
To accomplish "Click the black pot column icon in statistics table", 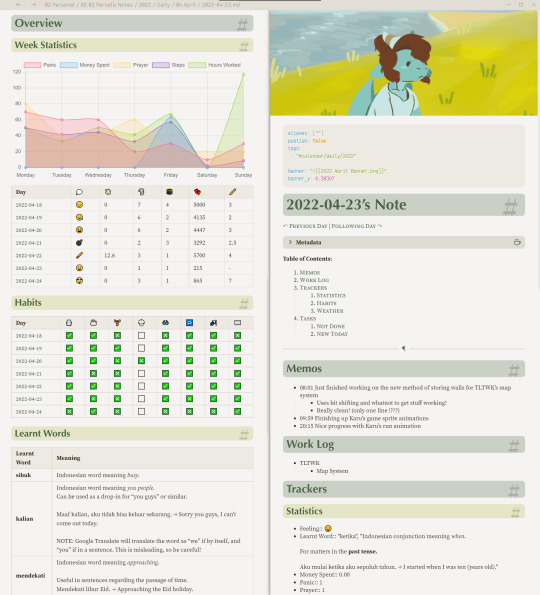I will (169, 192).
